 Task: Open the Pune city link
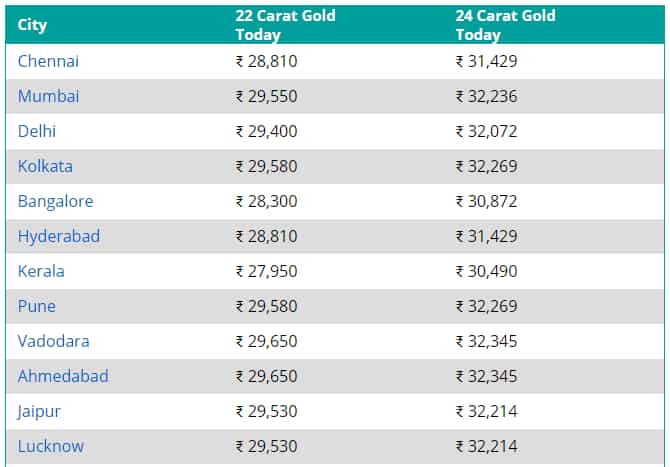click(37, 306)
